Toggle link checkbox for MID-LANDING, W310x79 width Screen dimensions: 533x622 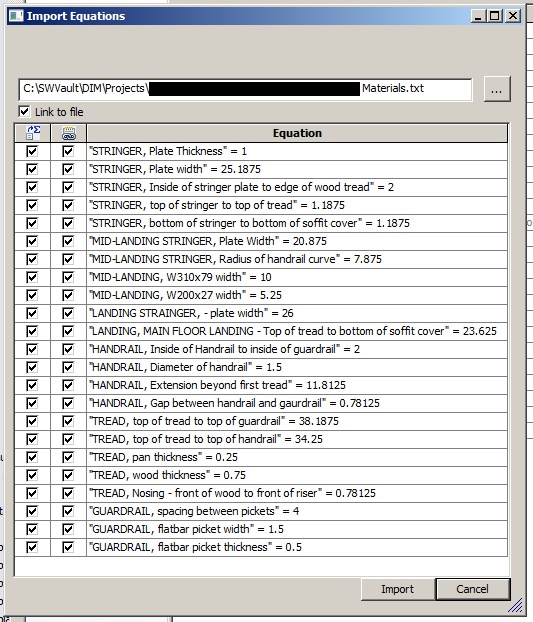[x=68, y=277]
